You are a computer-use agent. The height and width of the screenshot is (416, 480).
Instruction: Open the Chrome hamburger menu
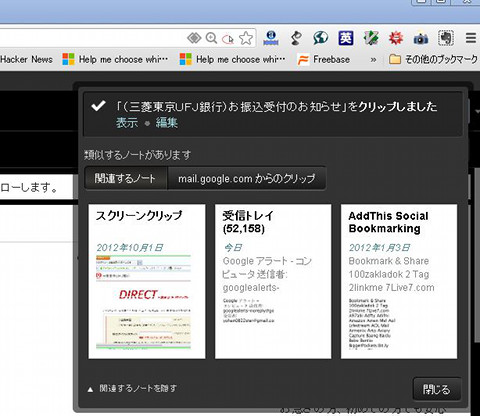pyautogui.click(x=471, y=38)
